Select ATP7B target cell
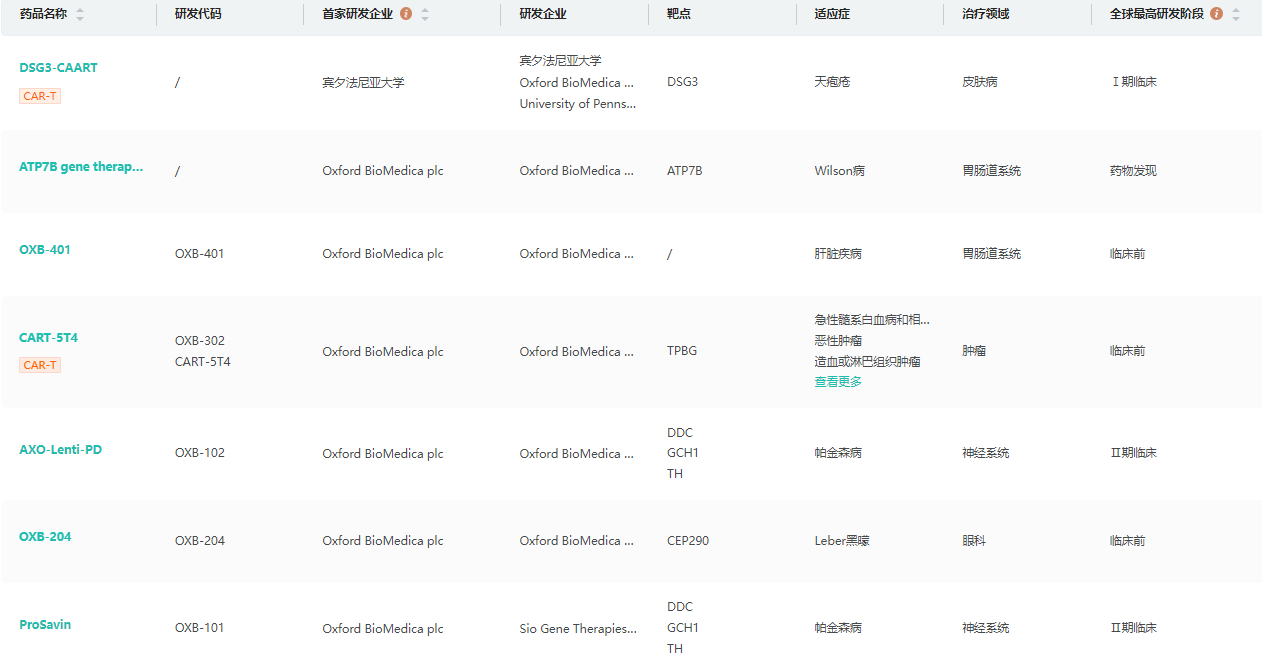 pos(685,171)
